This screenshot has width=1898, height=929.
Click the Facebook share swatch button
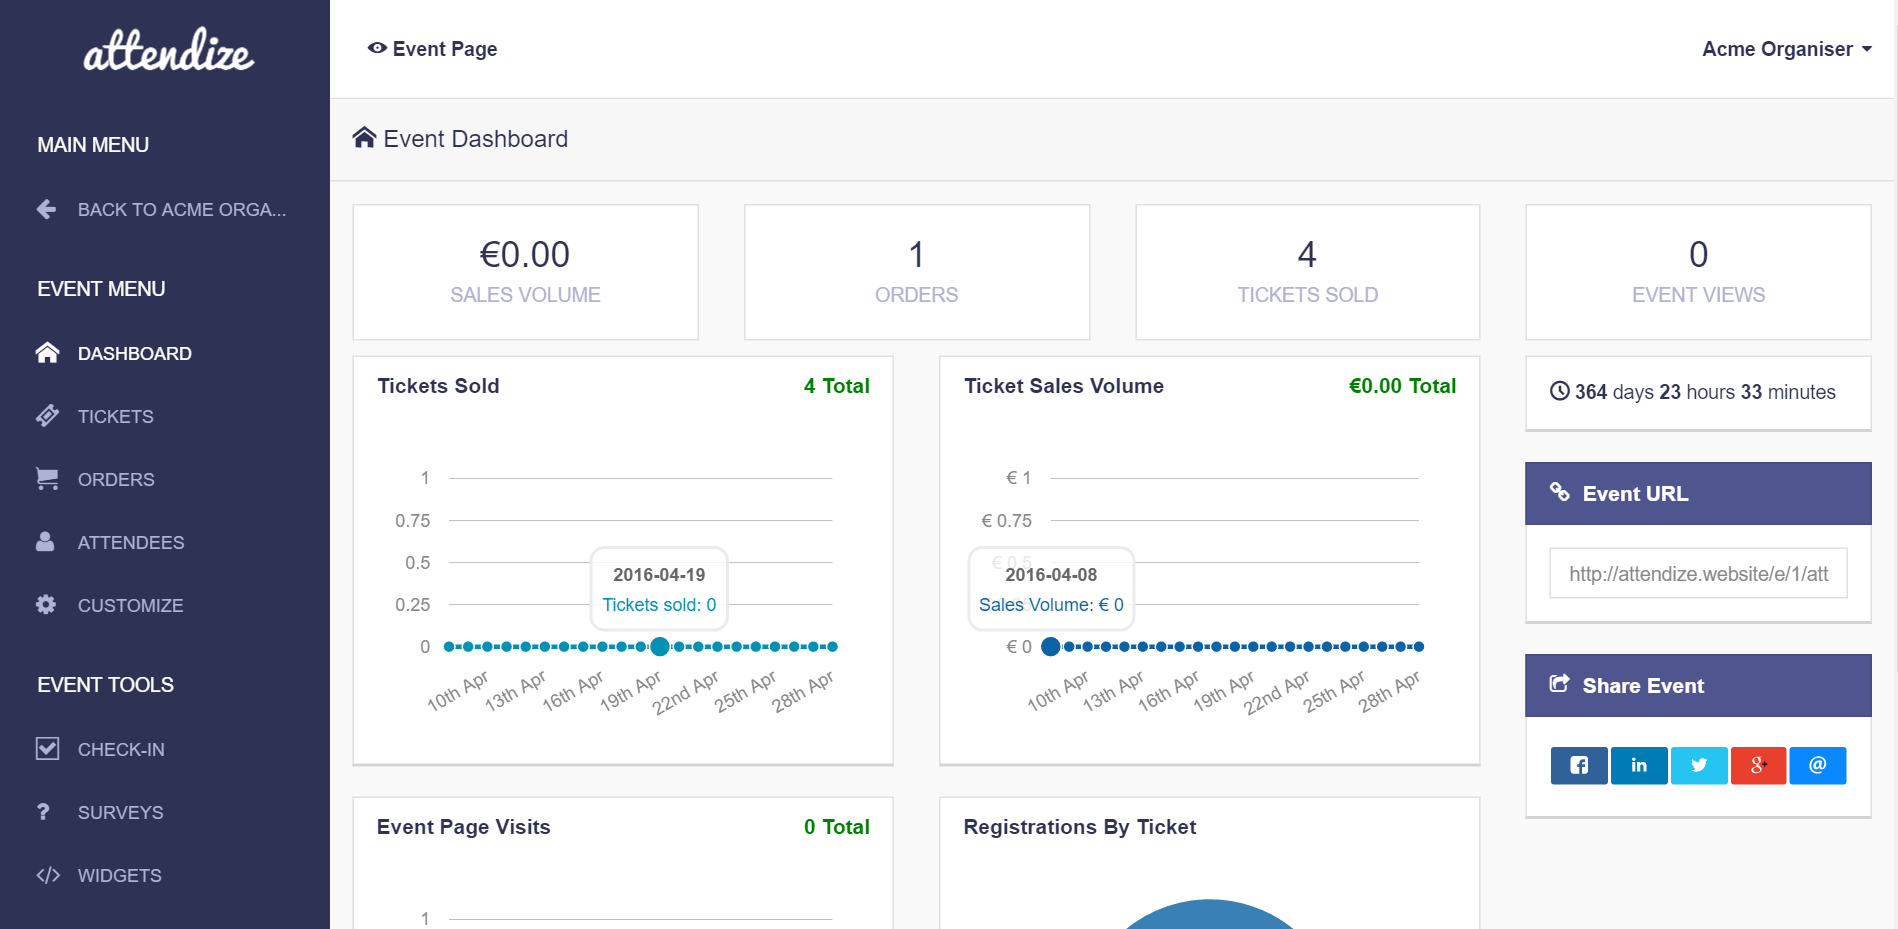[1578, 765]
